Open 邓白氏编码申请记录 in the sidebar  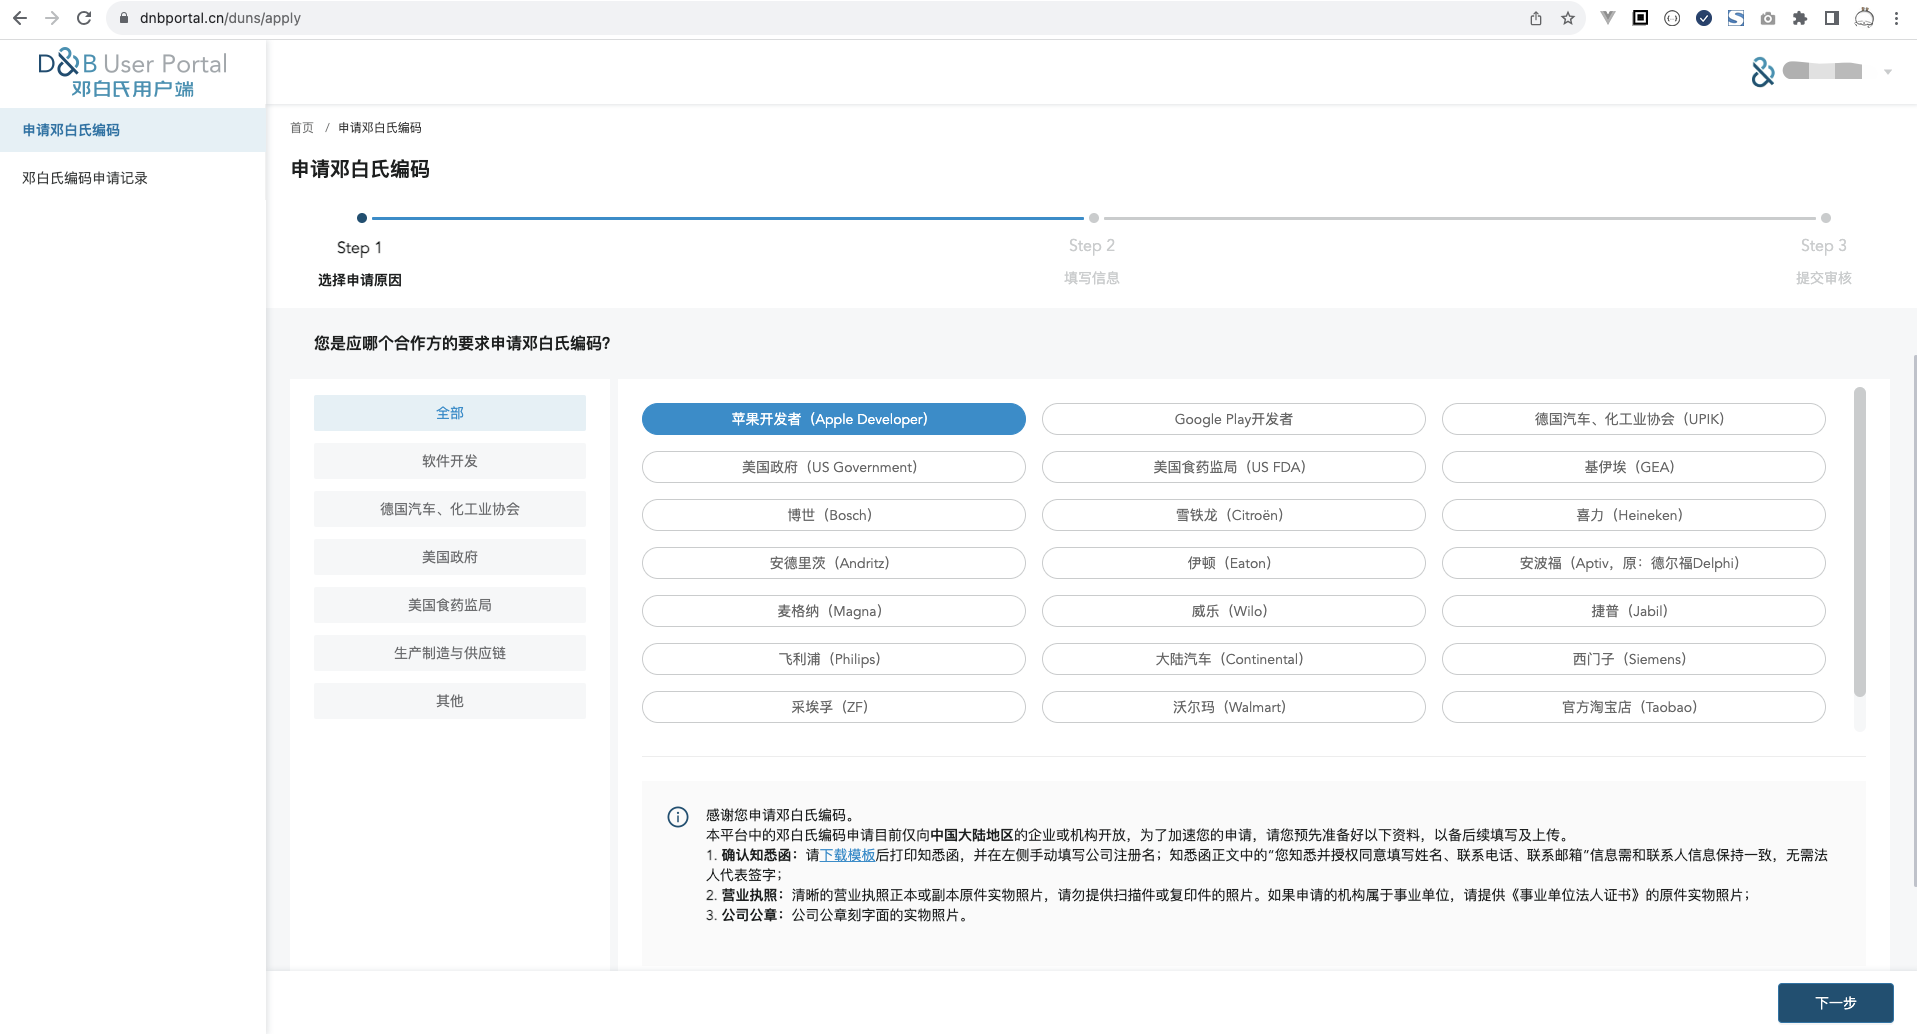[x=133, y=178]
